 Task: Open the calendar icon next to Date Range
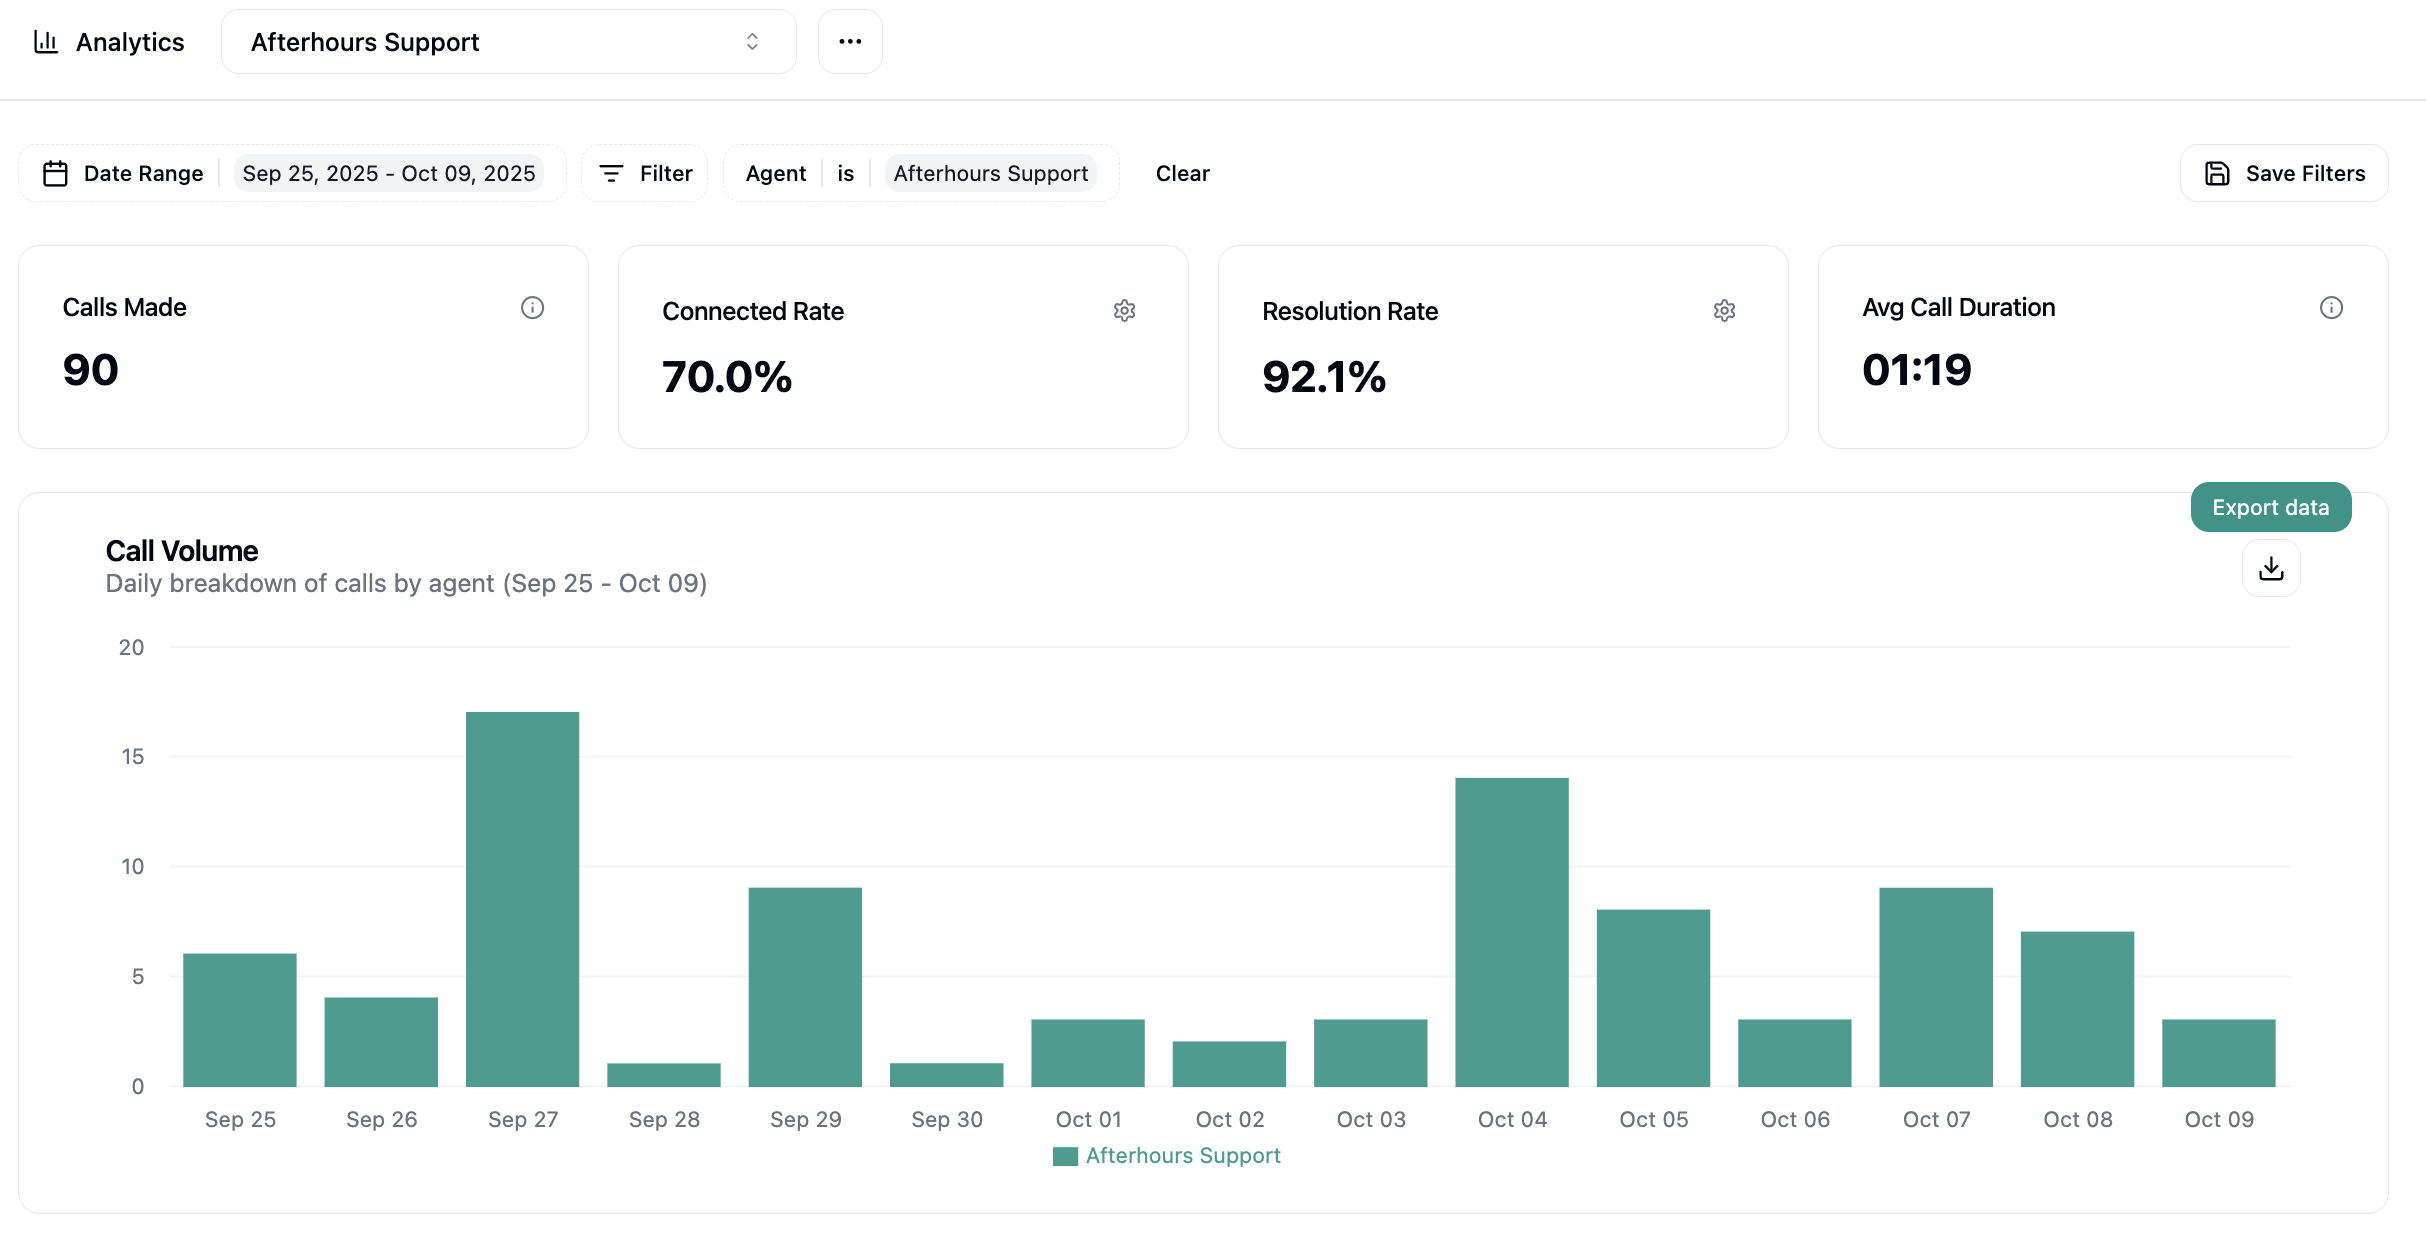[57, 172]
